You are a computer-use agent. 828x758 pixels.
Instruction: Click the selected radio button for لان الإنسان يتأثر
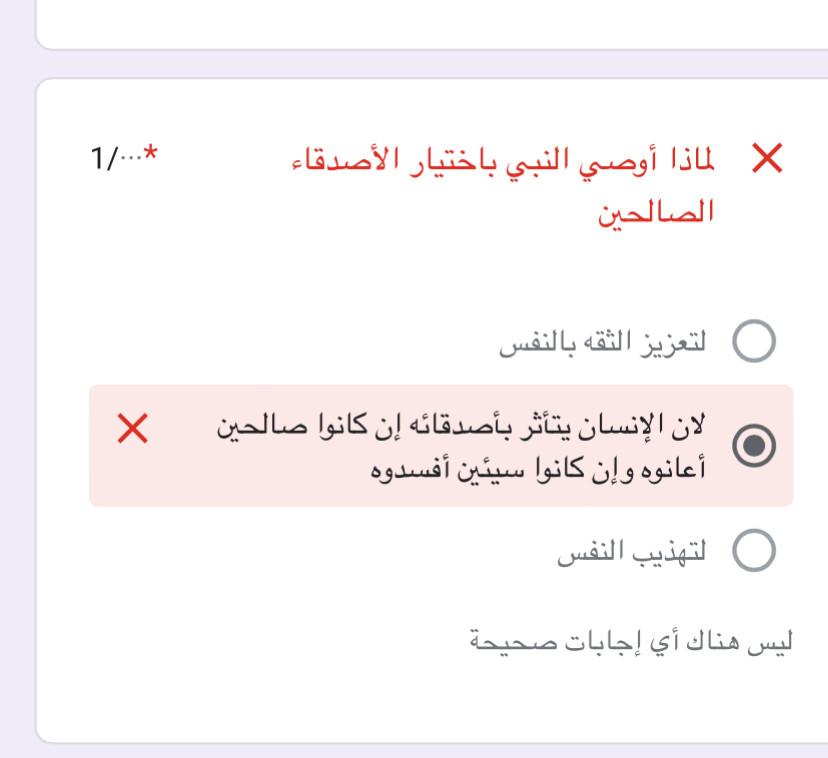754,446
